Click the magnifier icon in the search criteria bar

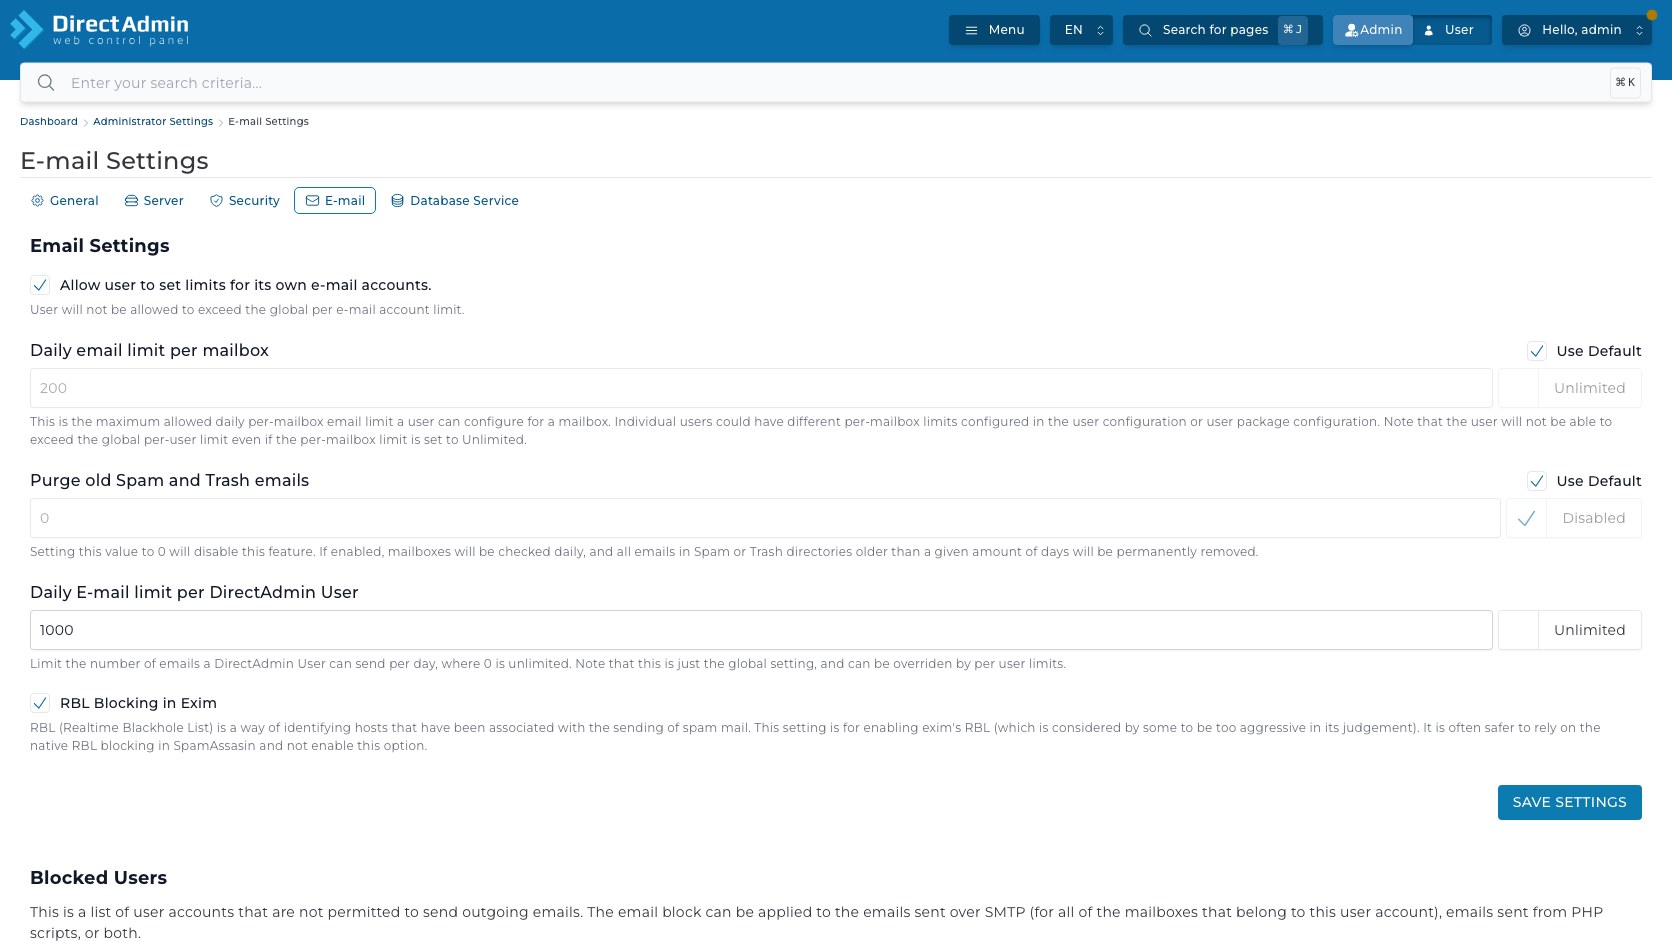(x=46, y=83)
